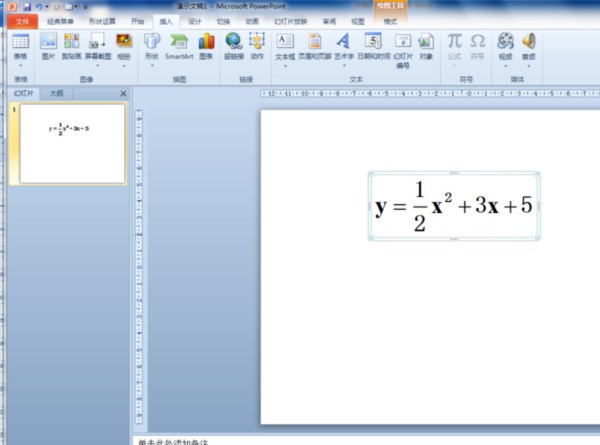Image resolution: width=600 pixels, height=445 pixels.
Task: Open the Shapes (形状) dropdown gallery
Action: pyautogui.click(x=151, y=65)
